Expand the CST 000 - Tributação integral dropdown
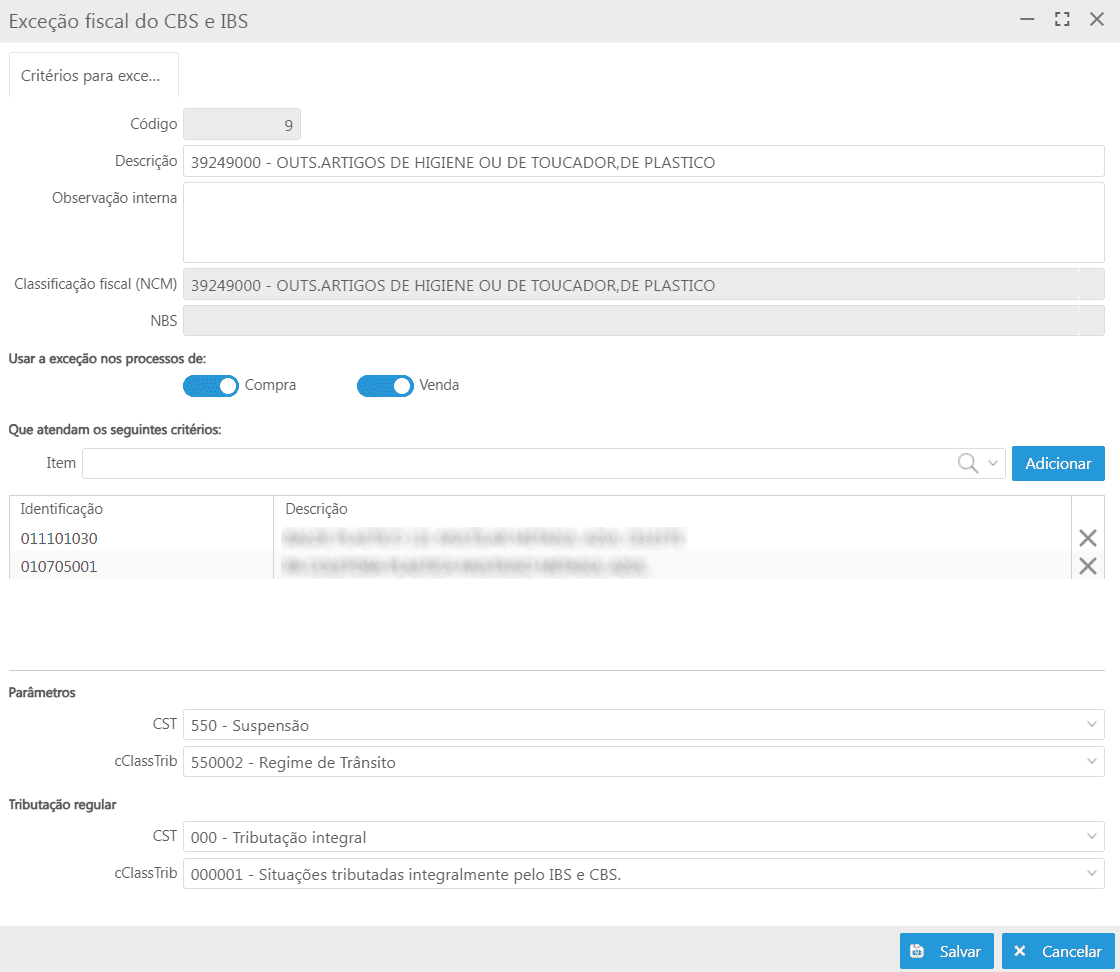The image size is (1120, 972). pos(1090,837)
